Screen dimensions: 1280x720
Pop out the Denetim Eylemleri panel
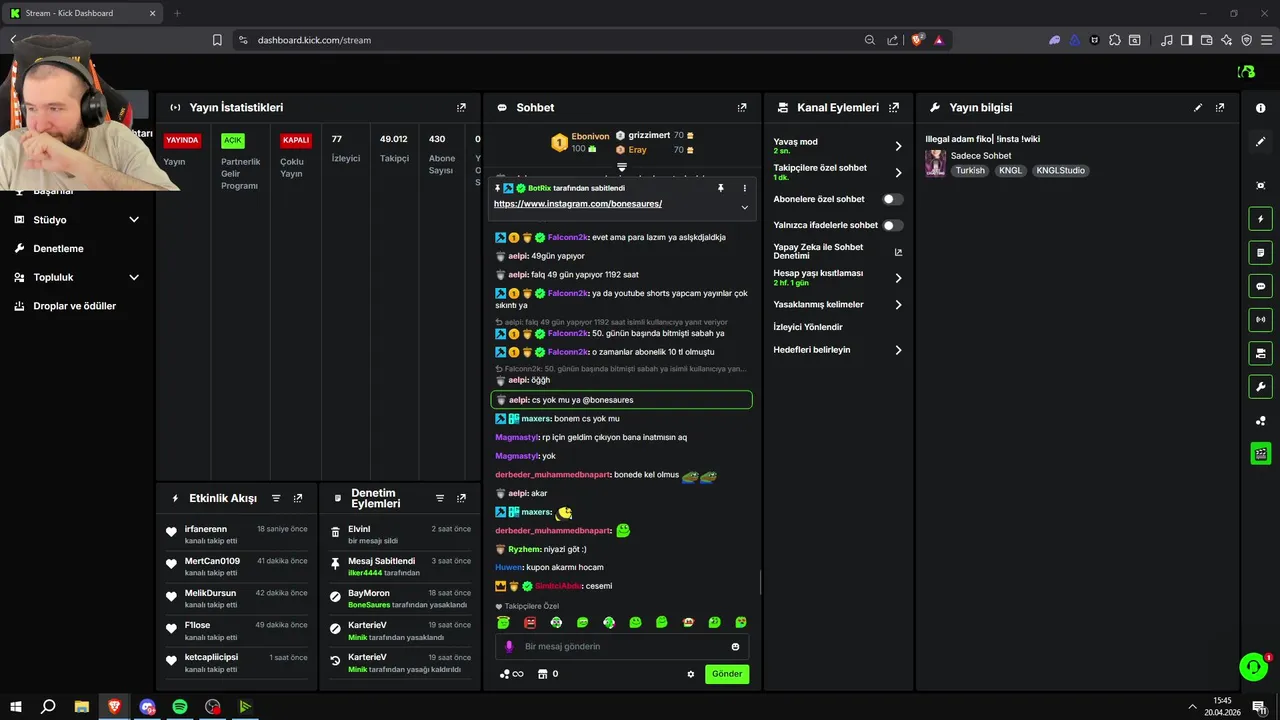[461, 498]
